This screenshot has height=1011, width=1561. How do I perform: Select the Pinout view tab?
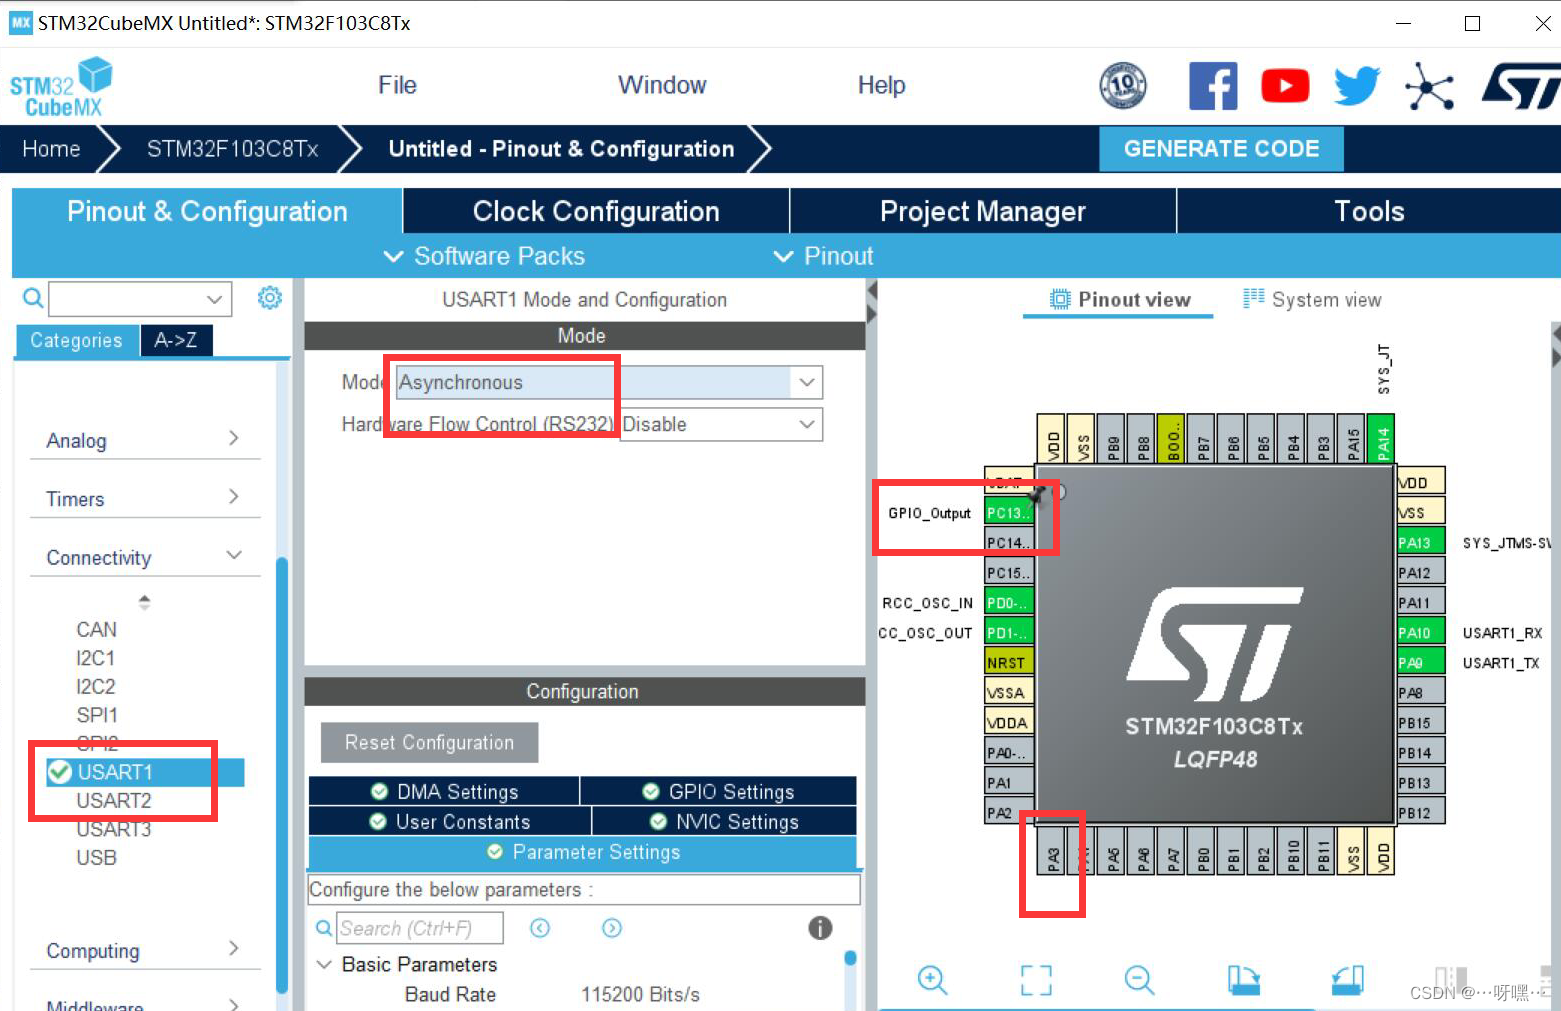pos(1119,299)
